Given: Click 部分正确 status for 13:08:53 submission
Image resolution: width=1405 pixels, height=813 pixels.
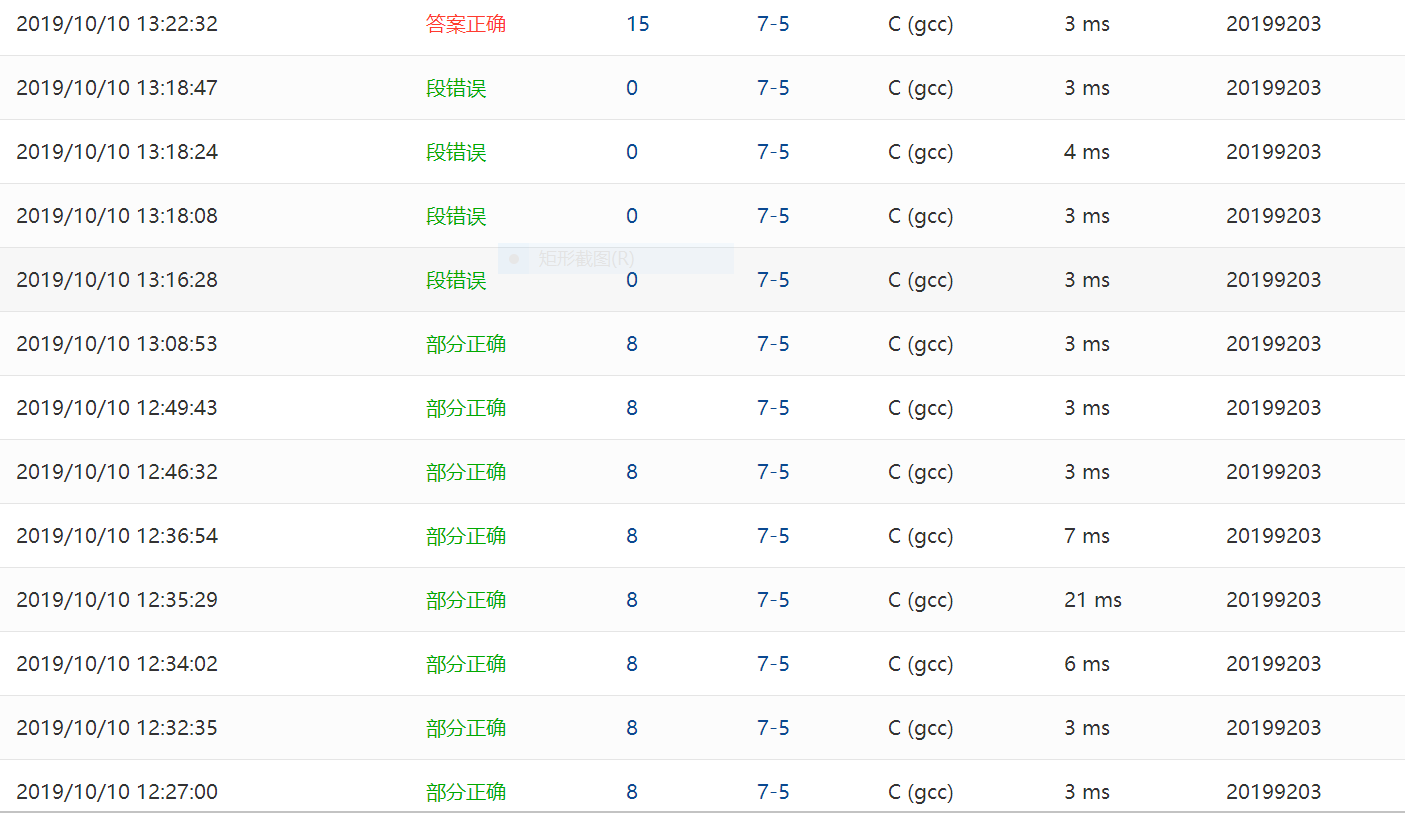Looking at the screenshot, I should coord(466,344).
